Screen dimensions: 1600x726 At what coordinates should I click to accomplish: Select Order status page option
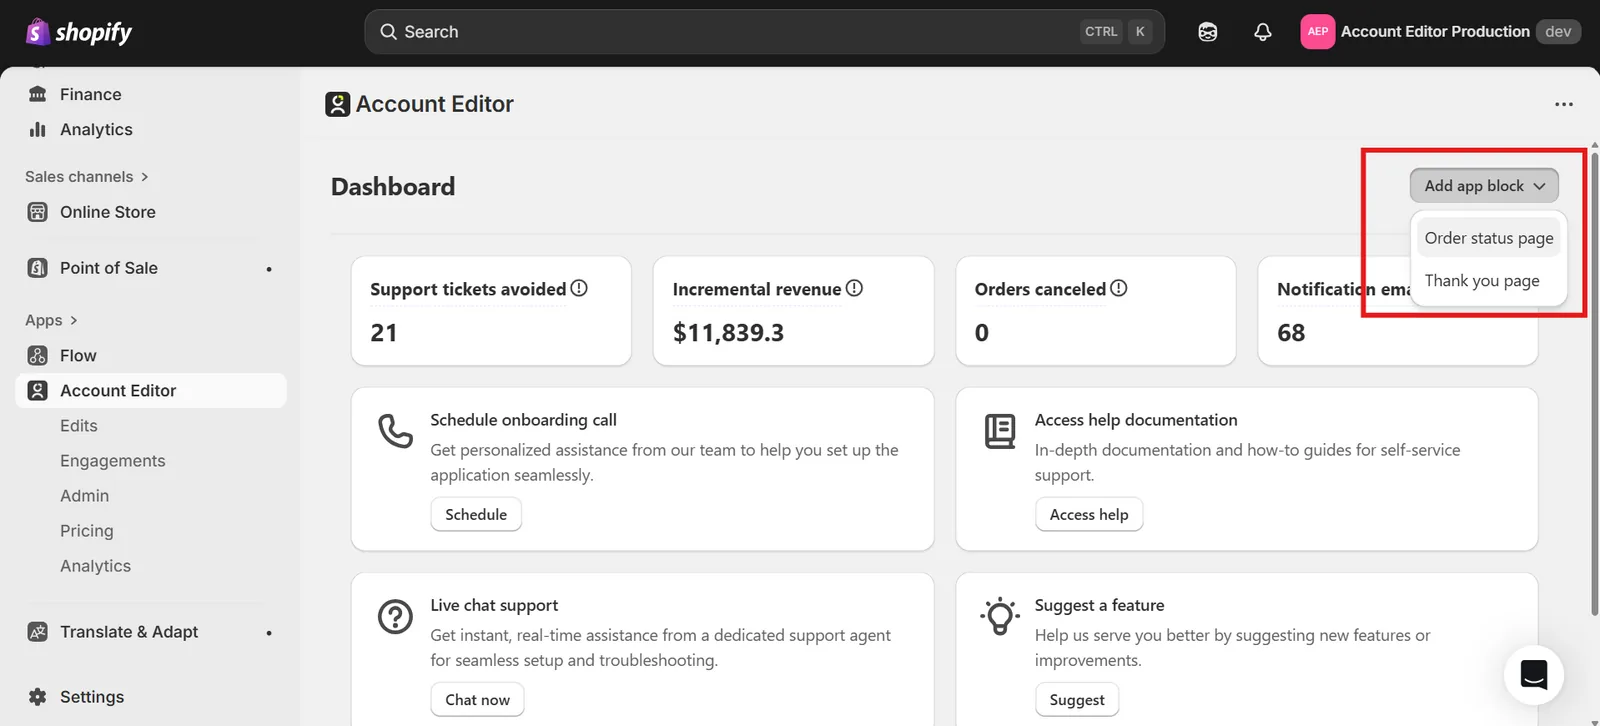click(1489, 238)
